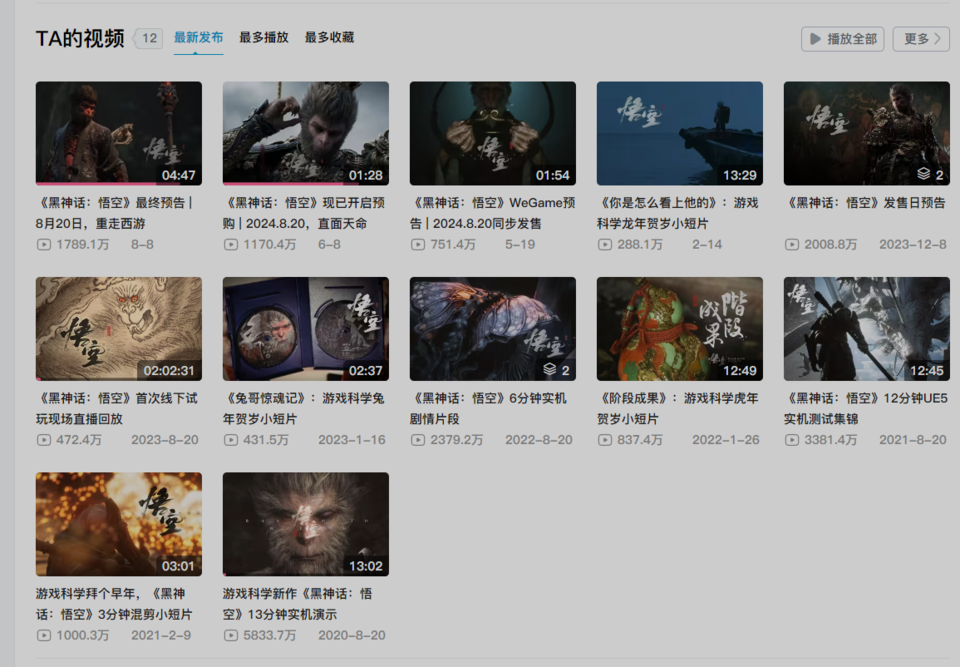
Task: Open the 更多 videos link
Action: coord(921,39)
